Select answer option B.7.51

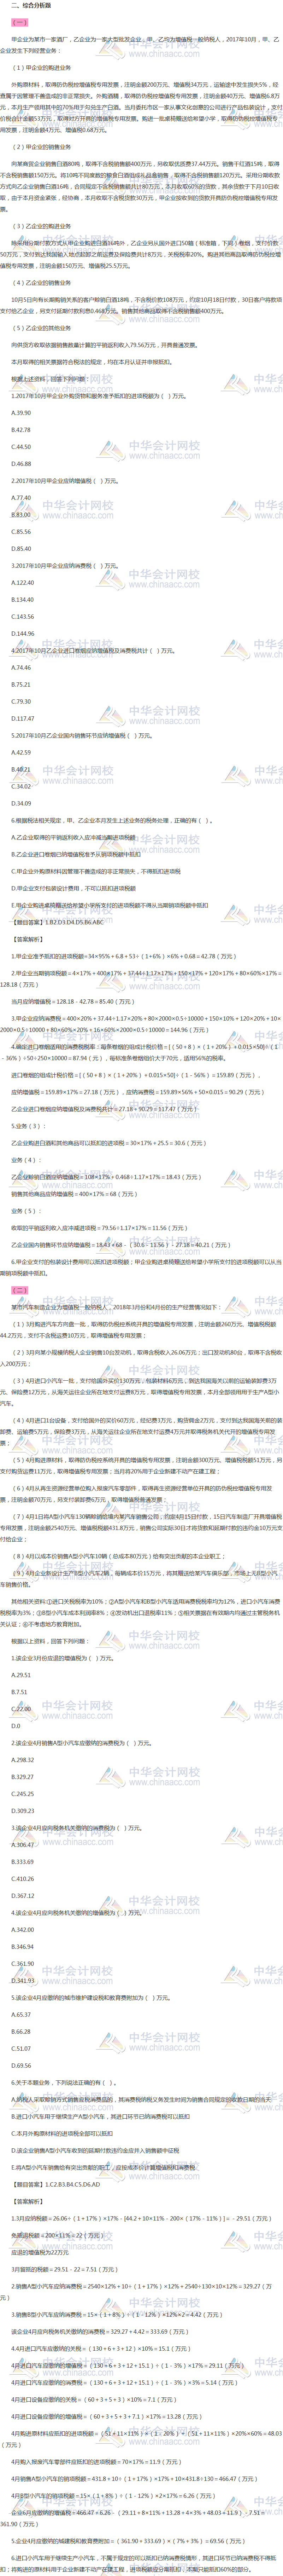pos(19,1692)
